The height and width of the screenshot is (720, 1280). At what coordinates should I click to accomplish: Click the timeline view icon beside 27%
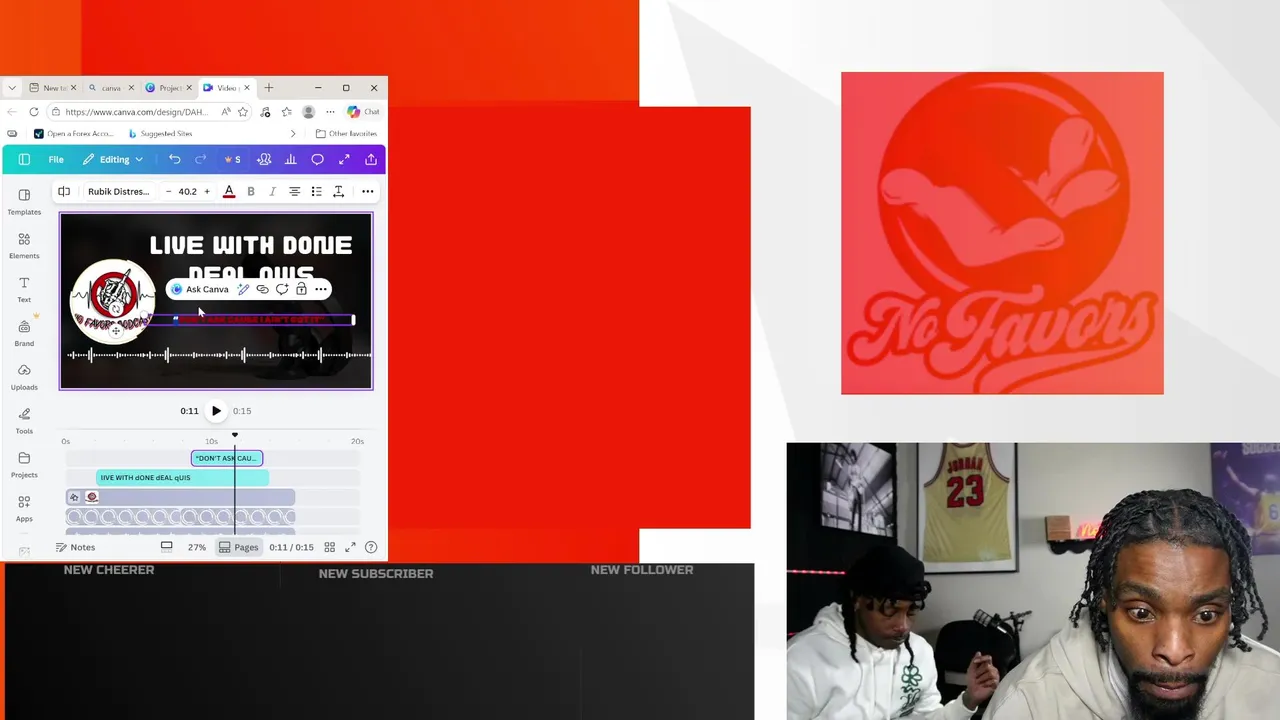(x=167, y=547)
